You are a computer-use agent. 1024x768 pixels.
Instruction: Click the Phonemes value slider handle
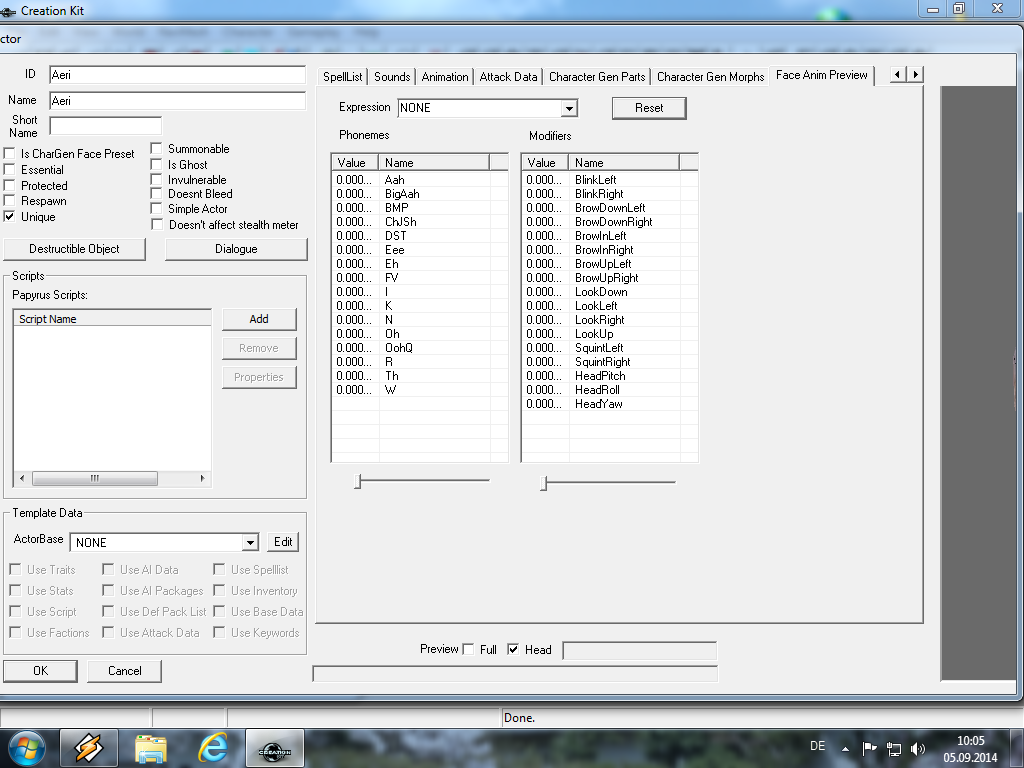(357, 482)
